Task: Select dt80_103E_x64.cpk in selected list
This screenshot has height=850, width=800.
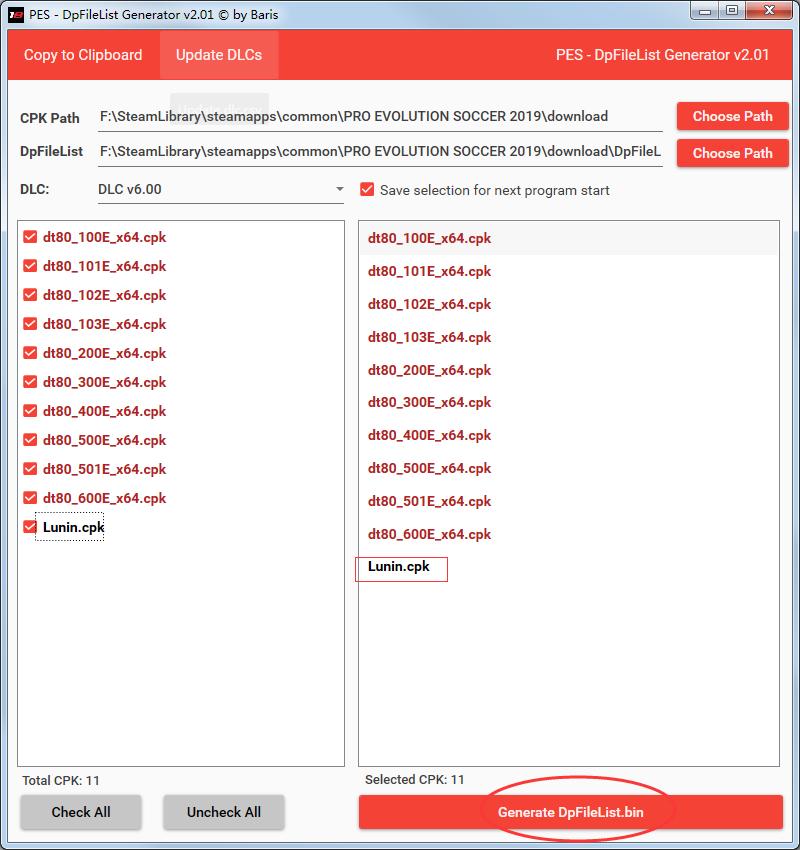Action: [569, 337]
